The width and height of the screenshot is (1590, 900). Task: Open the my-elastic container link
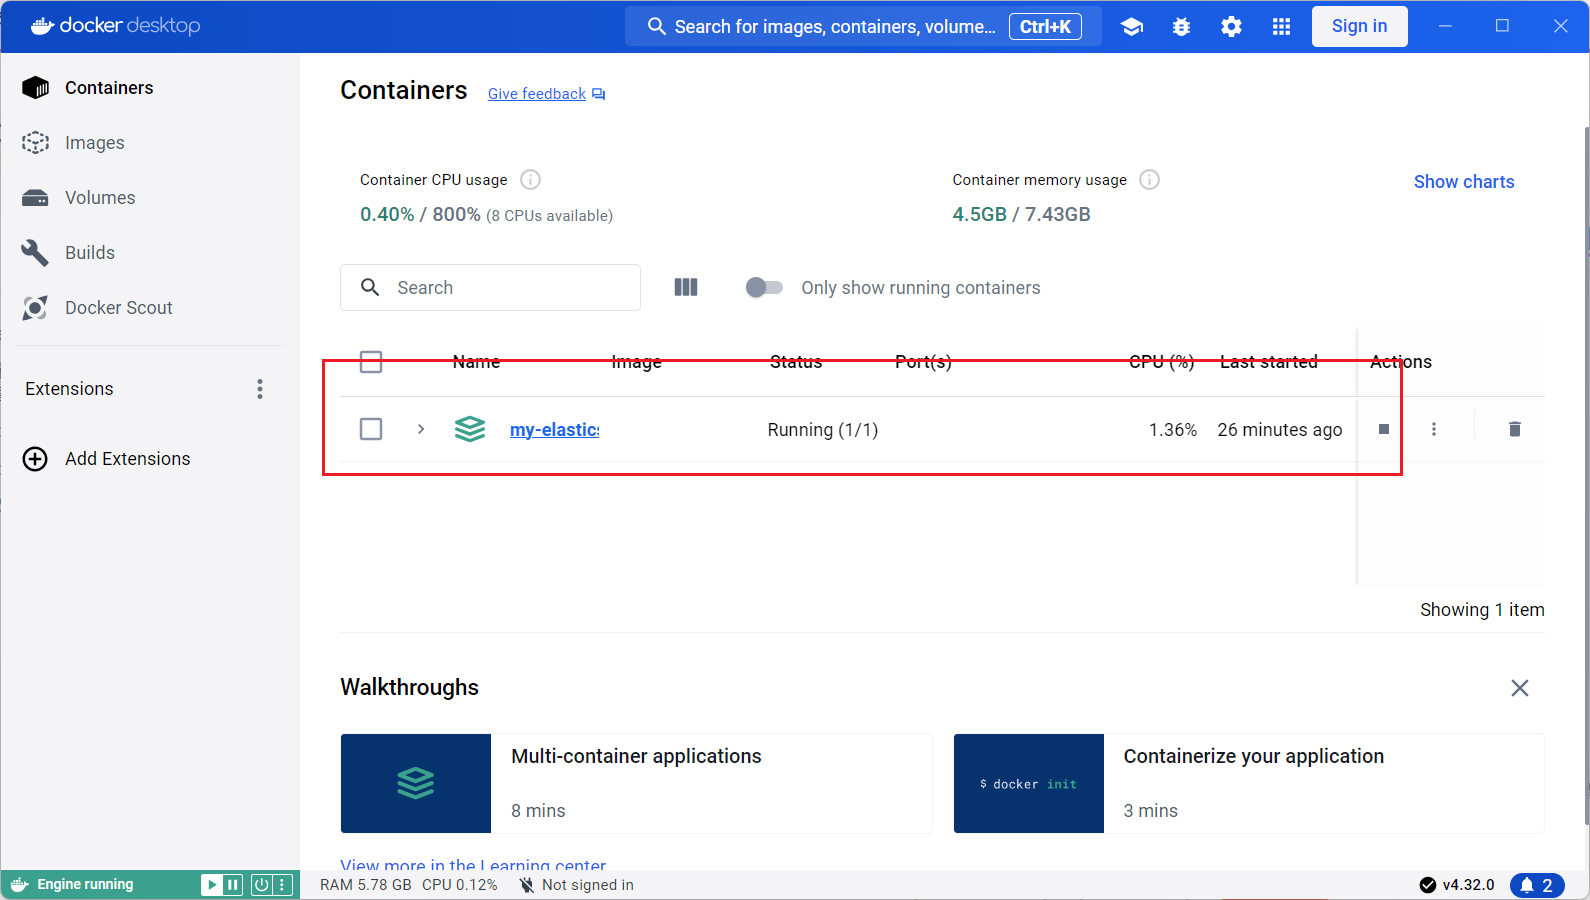(x=554, y=430)
